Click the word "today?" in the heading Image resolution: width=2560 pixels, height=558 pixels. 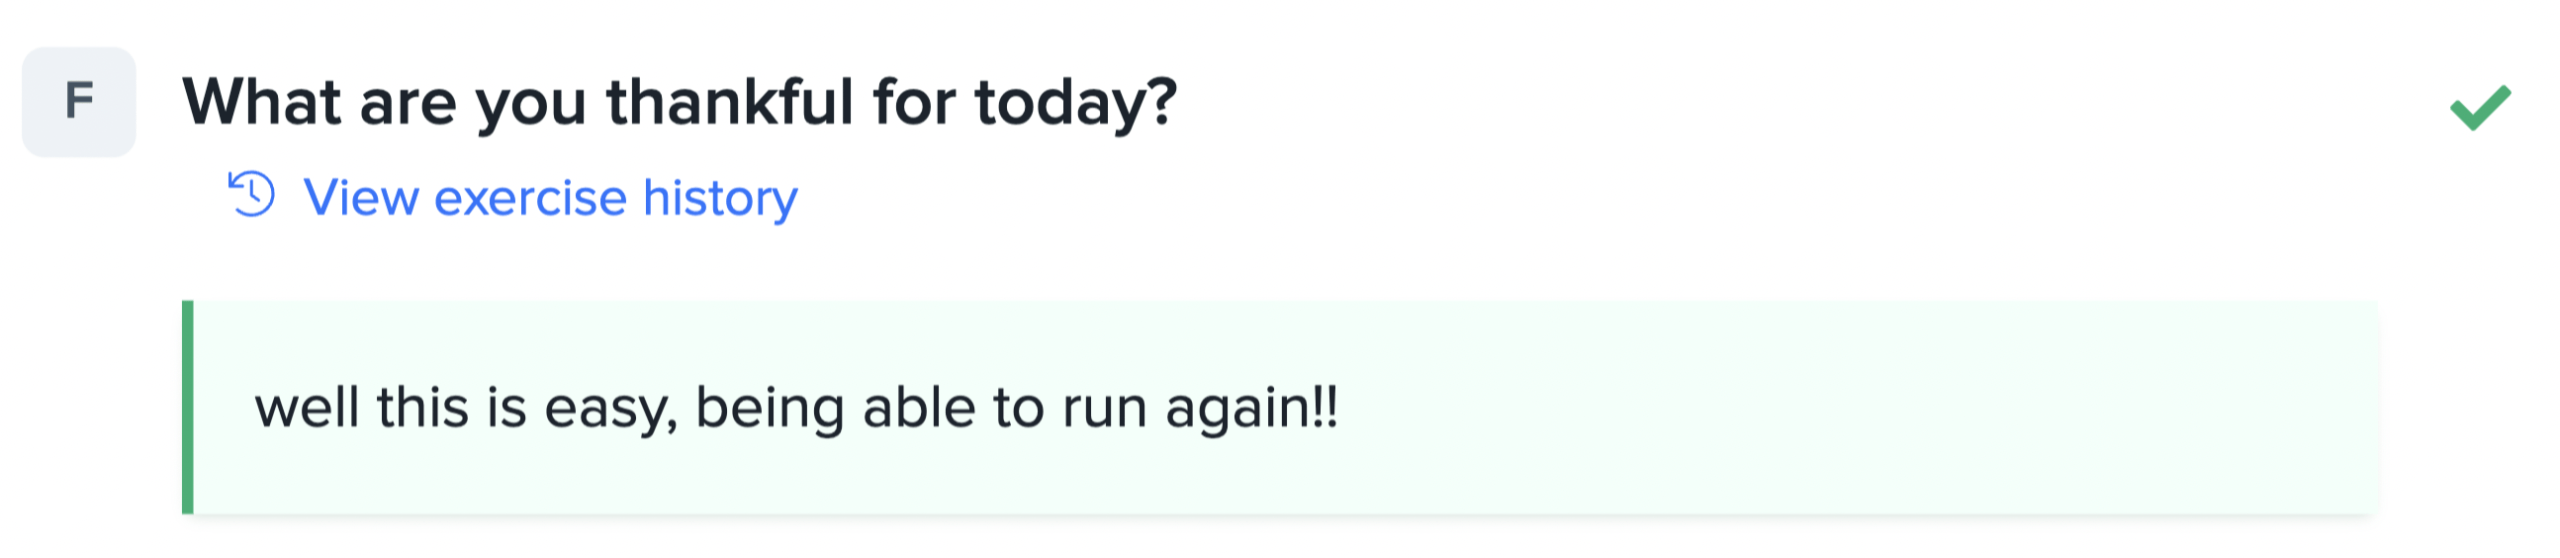(1076, 102)
